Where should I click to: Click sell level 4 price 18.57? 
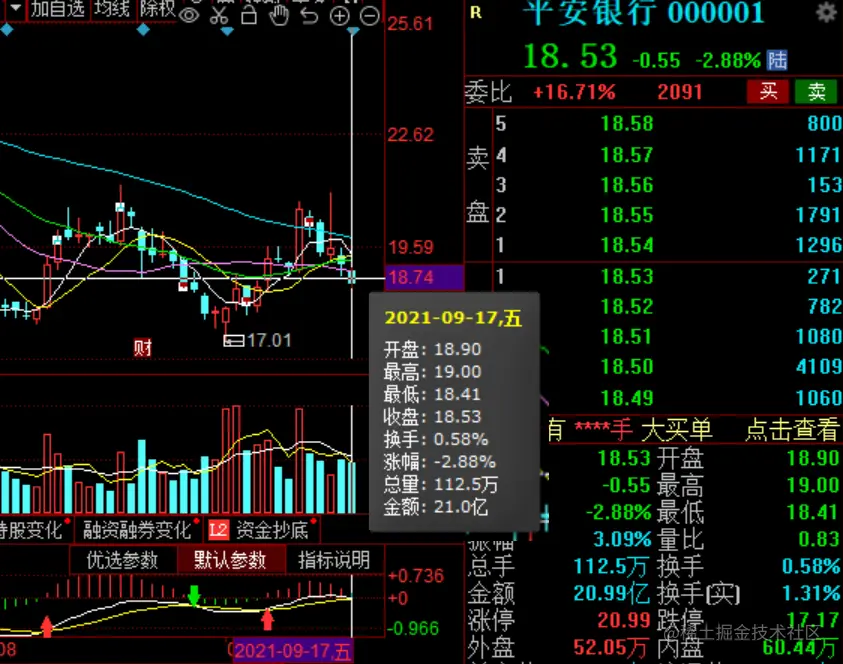point(626,155)
